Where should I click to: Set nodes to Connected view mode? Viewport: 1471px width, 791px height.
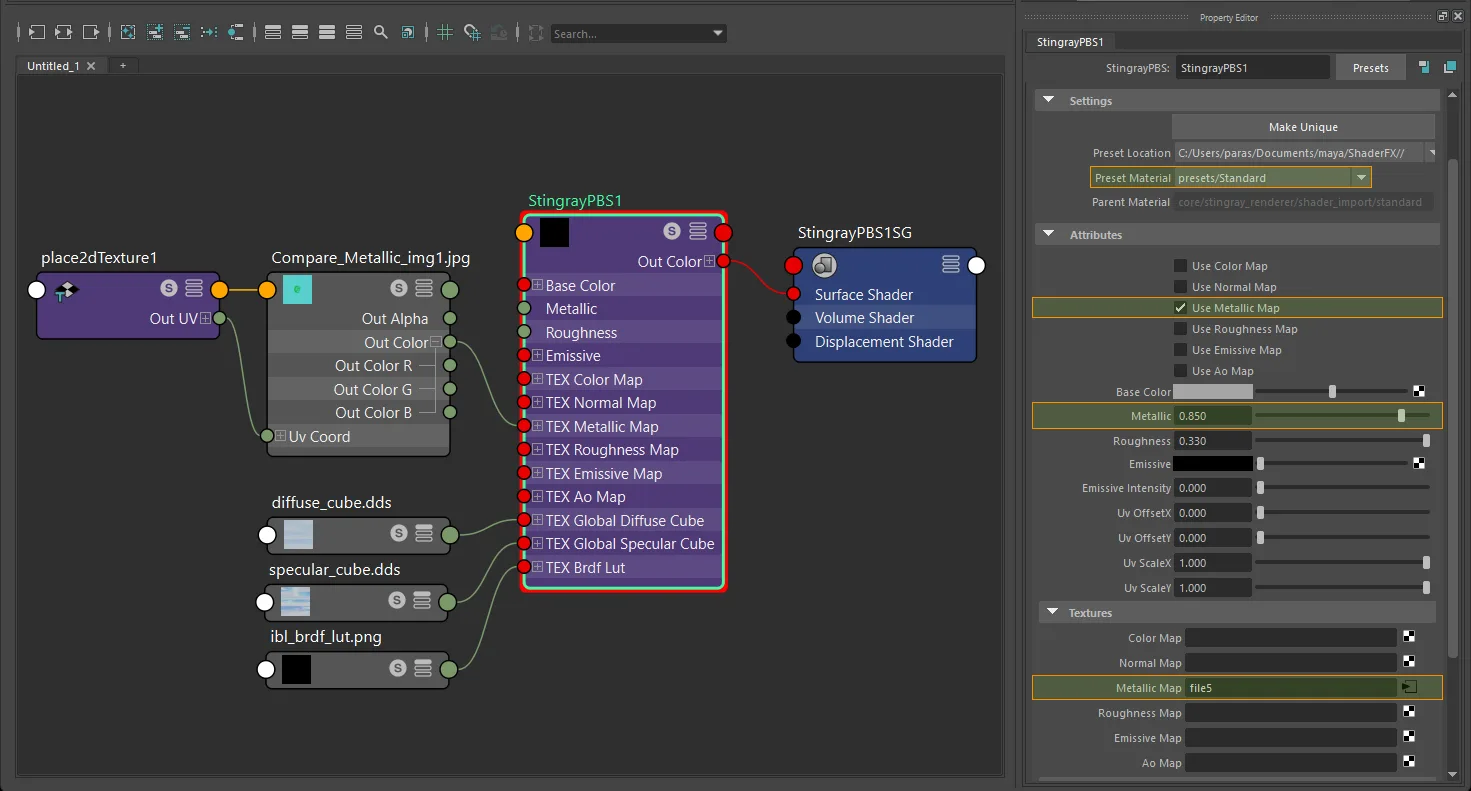pyautogui.click(x=300, y=33)
